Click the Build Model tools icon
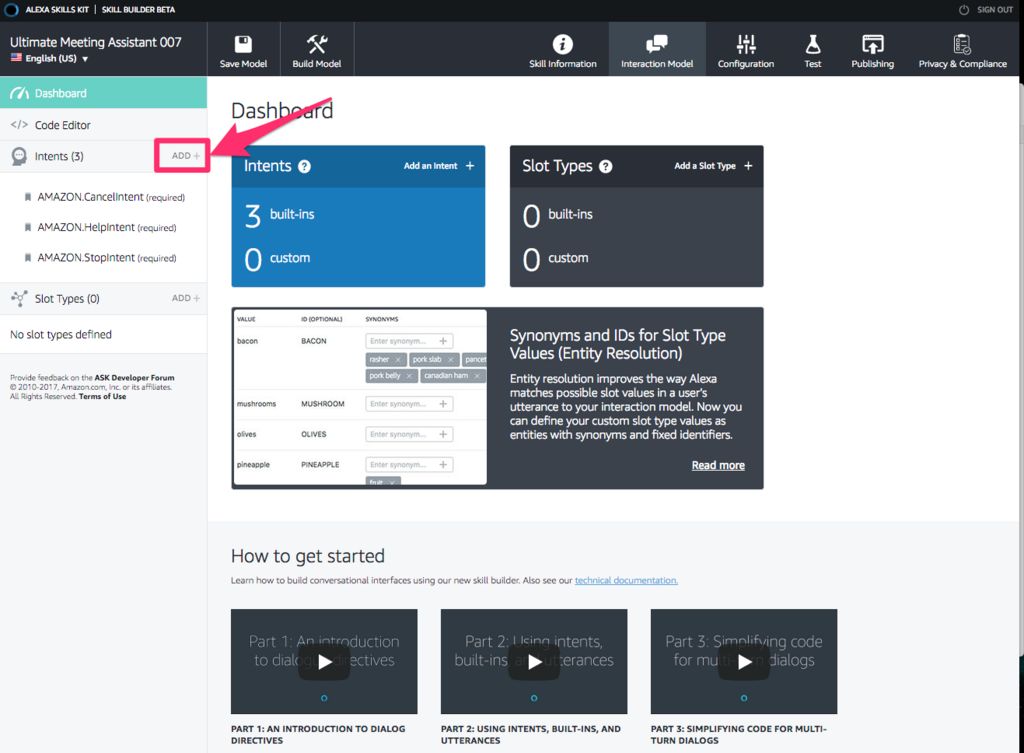This screenshot has height=753, width=1024. click(317, 44)
